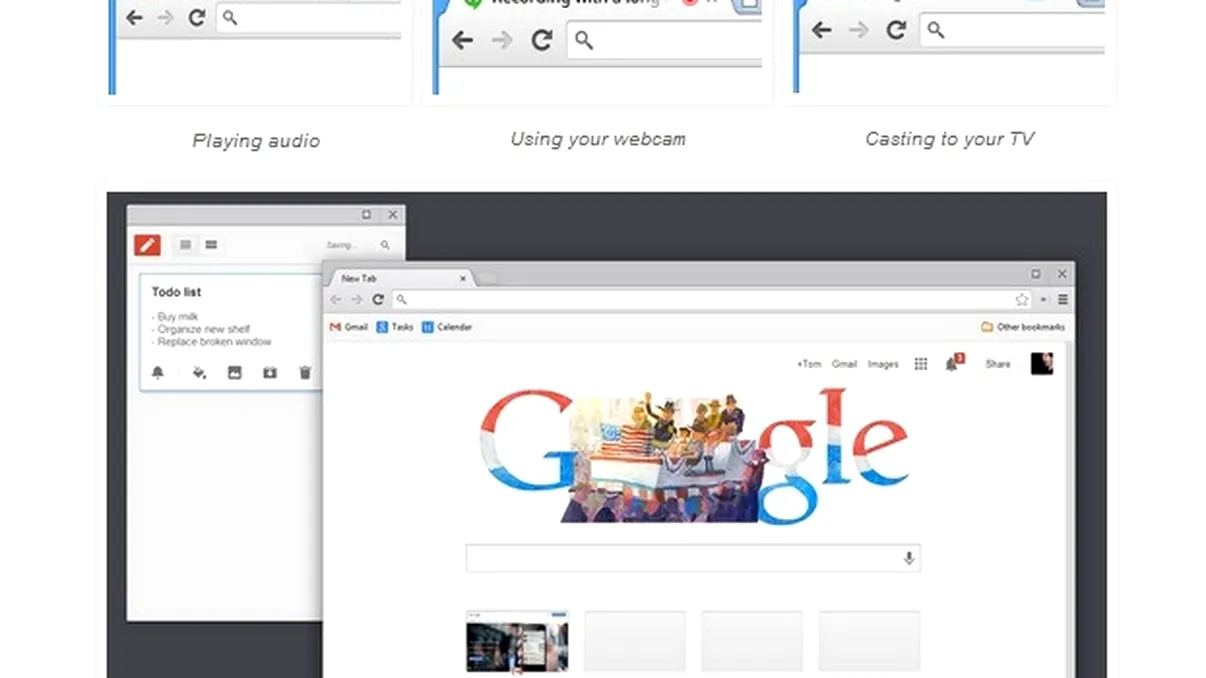The height and width of the screenshot is (678, 1206).
Task: Bookmark the page with the star icon
Action: pos(1021,299)
